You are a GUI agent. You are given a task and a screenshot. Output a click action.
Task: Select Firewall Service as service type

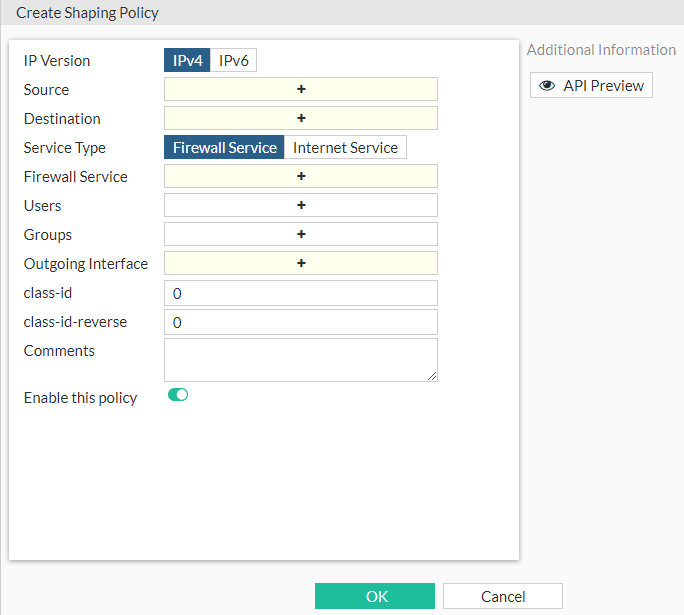[224, 147]
